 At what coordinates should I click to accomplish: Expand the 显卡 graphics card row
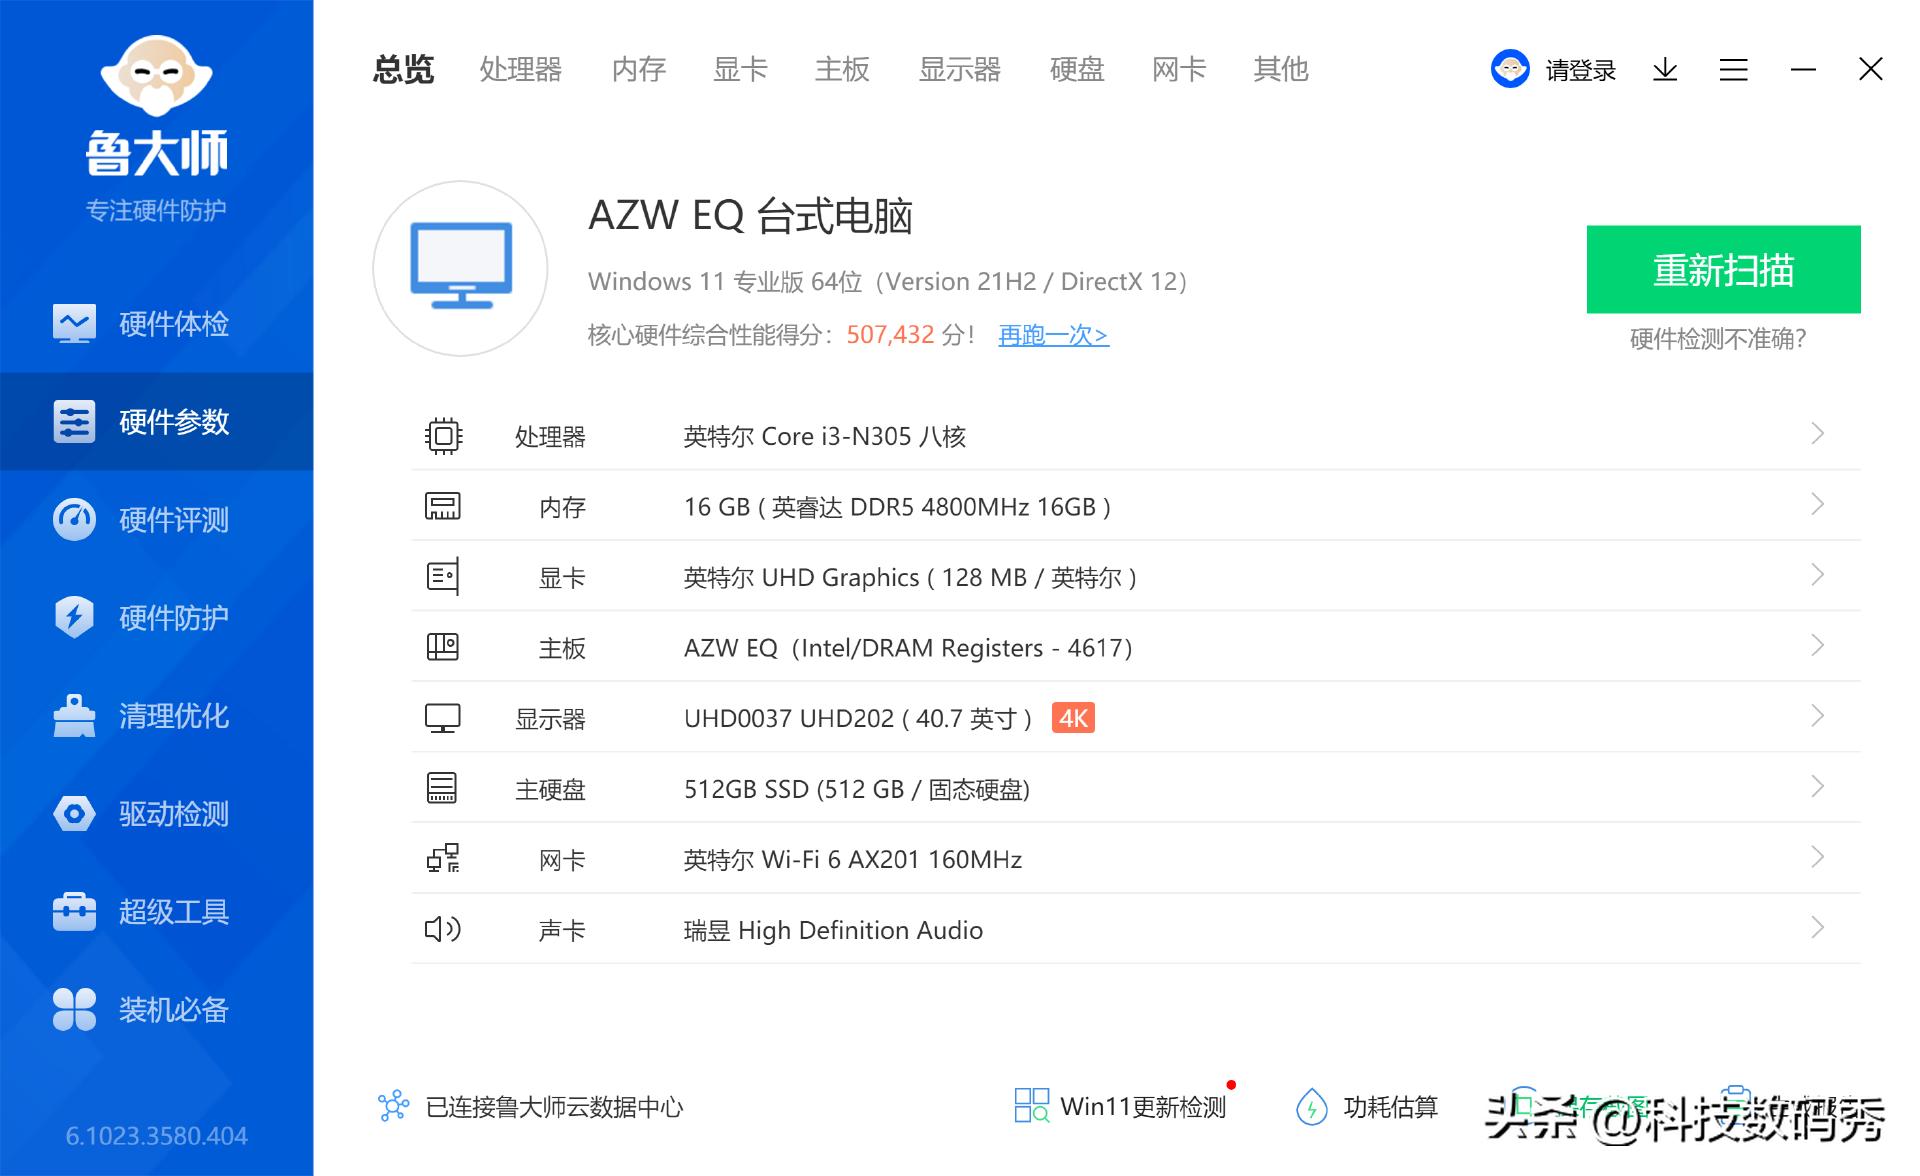(1817, 575)
